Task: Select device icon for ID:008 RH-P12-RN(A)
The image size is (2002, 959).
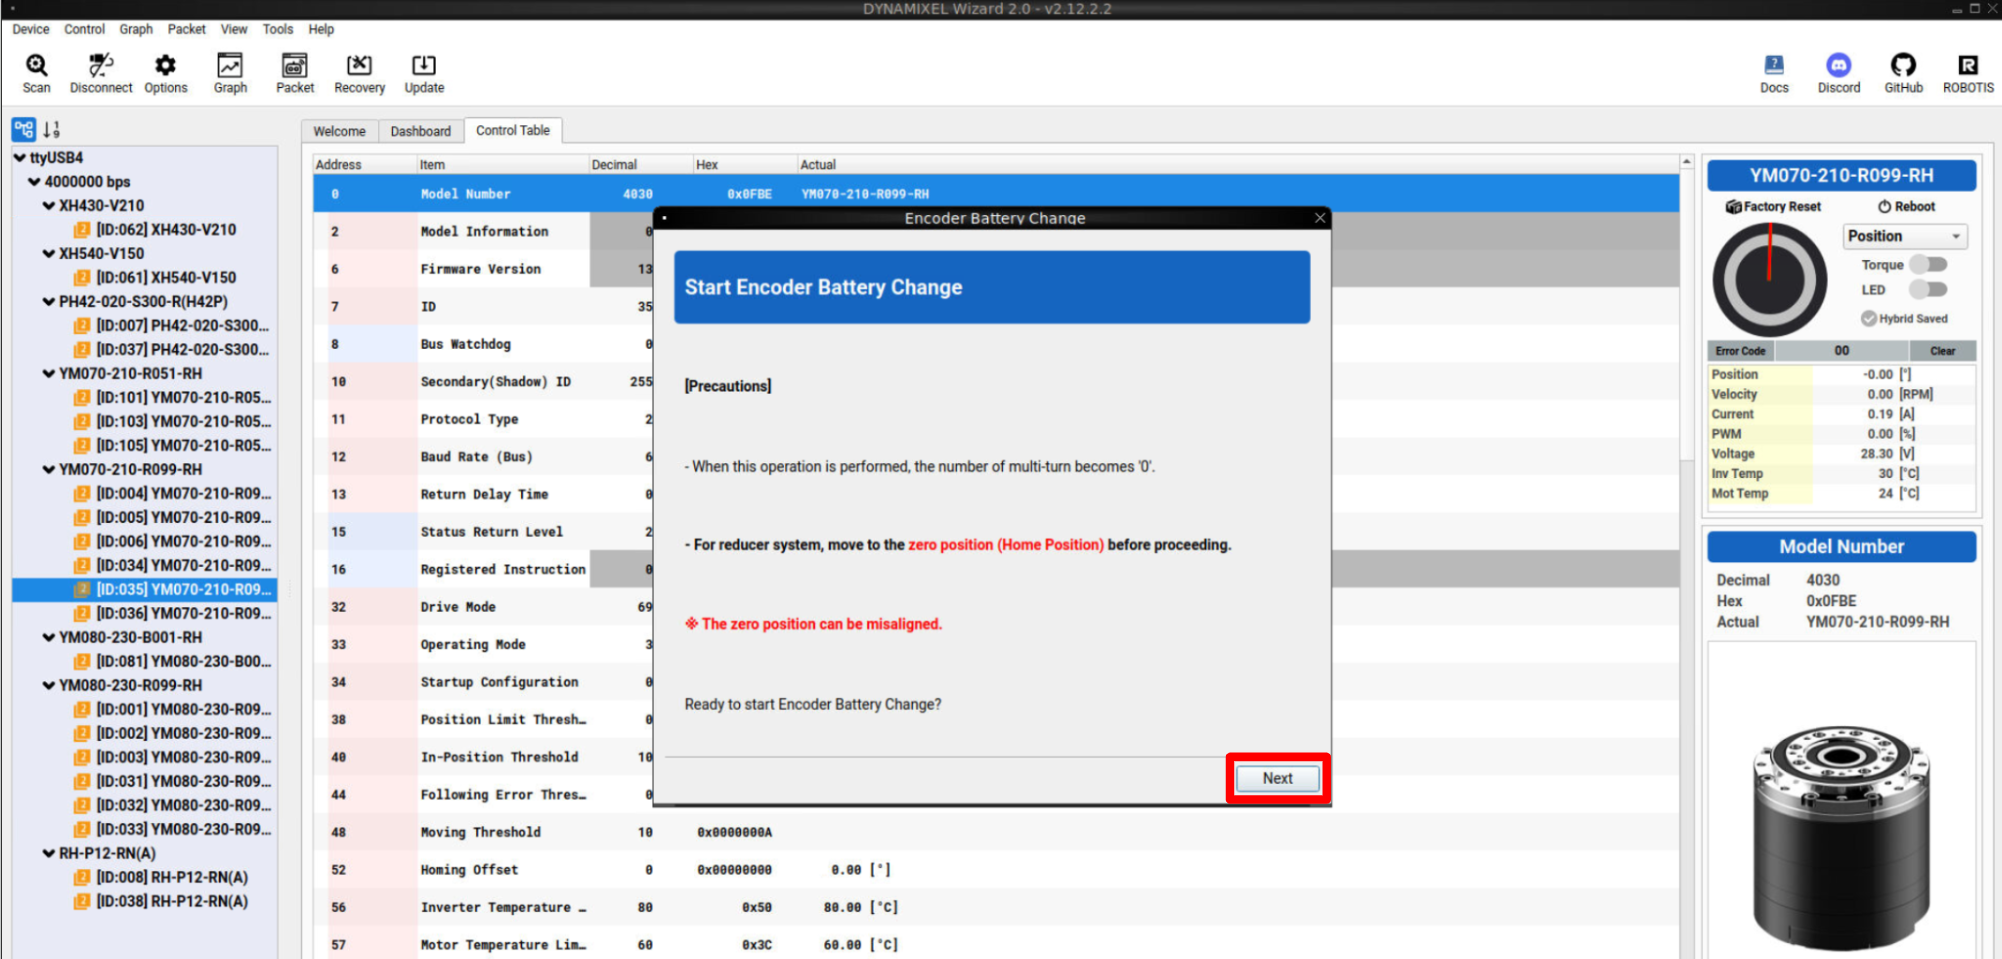Action: [82, 878]
